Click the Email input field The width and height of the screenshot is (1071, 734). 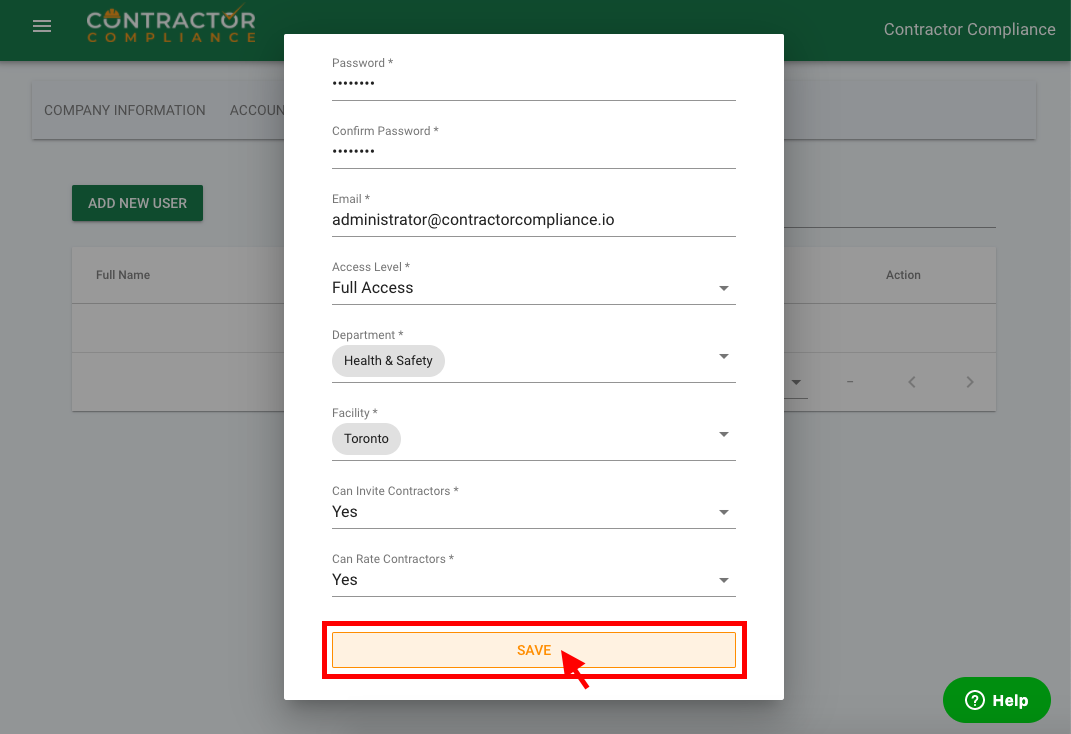tap(533, 220)
